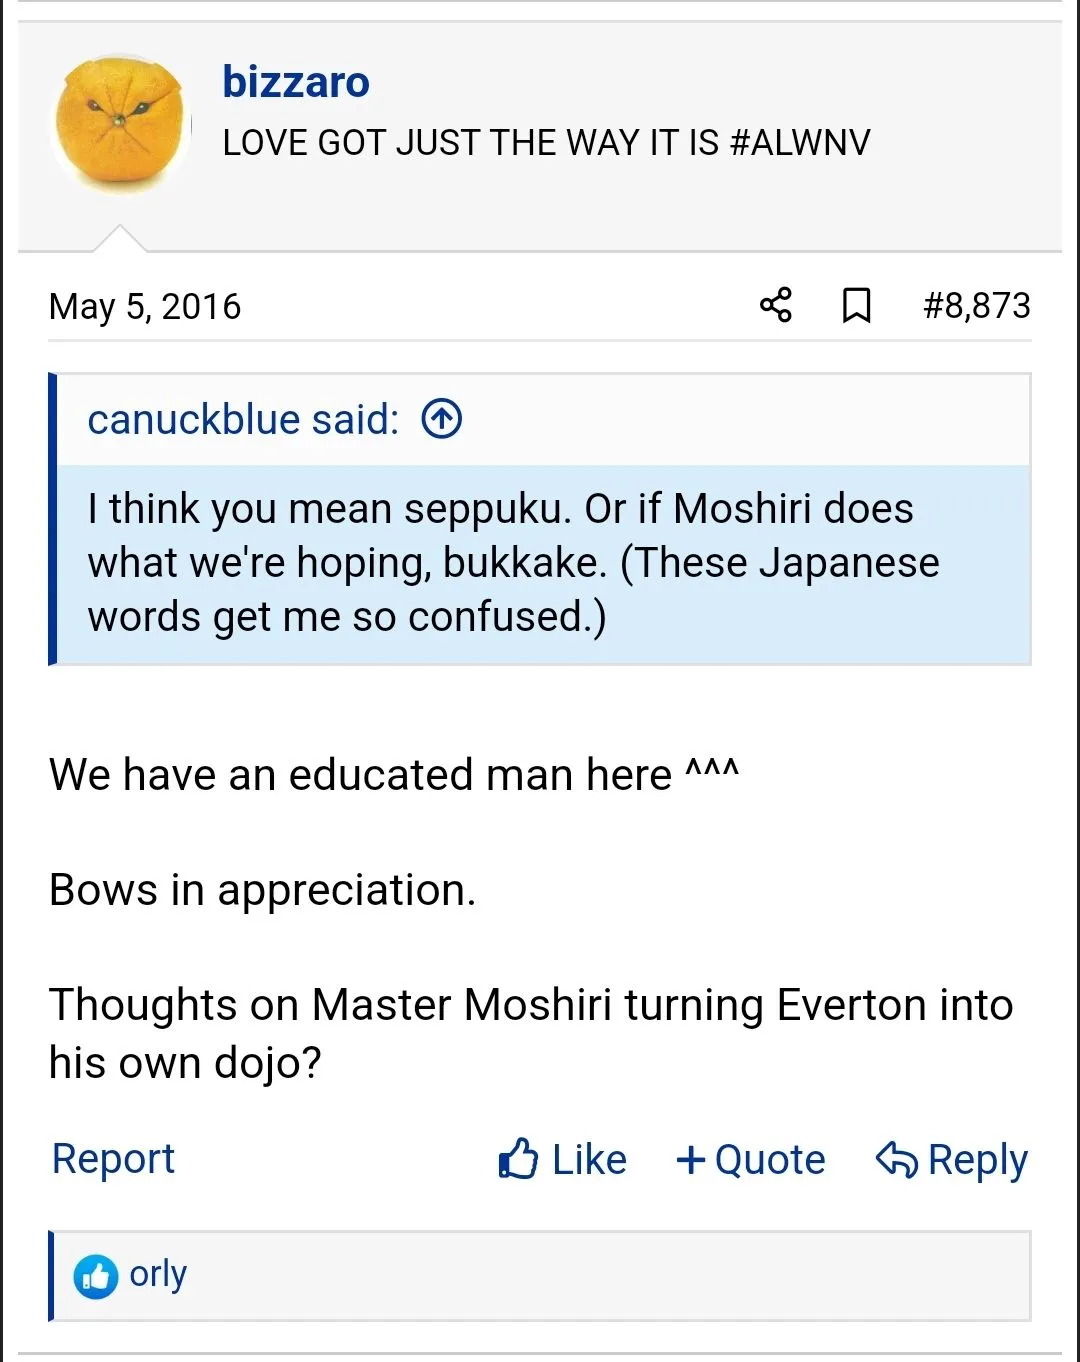Open bizzaro's orange avatar picture
The image size is (1080, 1362).
click(x=120, y=124)
